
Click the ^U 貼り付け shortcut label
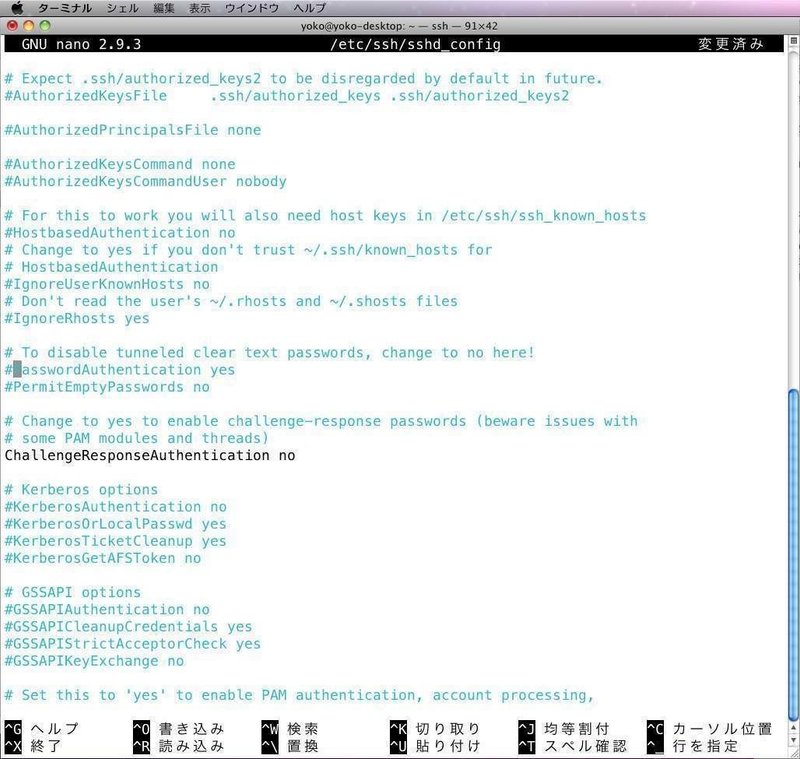tap(435, 746)
